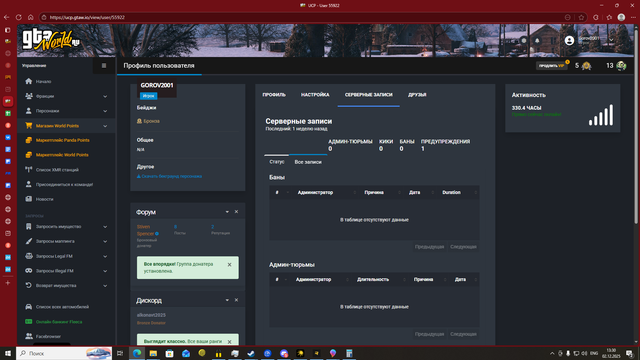Click the favorites star in address bar

point(581,17)
